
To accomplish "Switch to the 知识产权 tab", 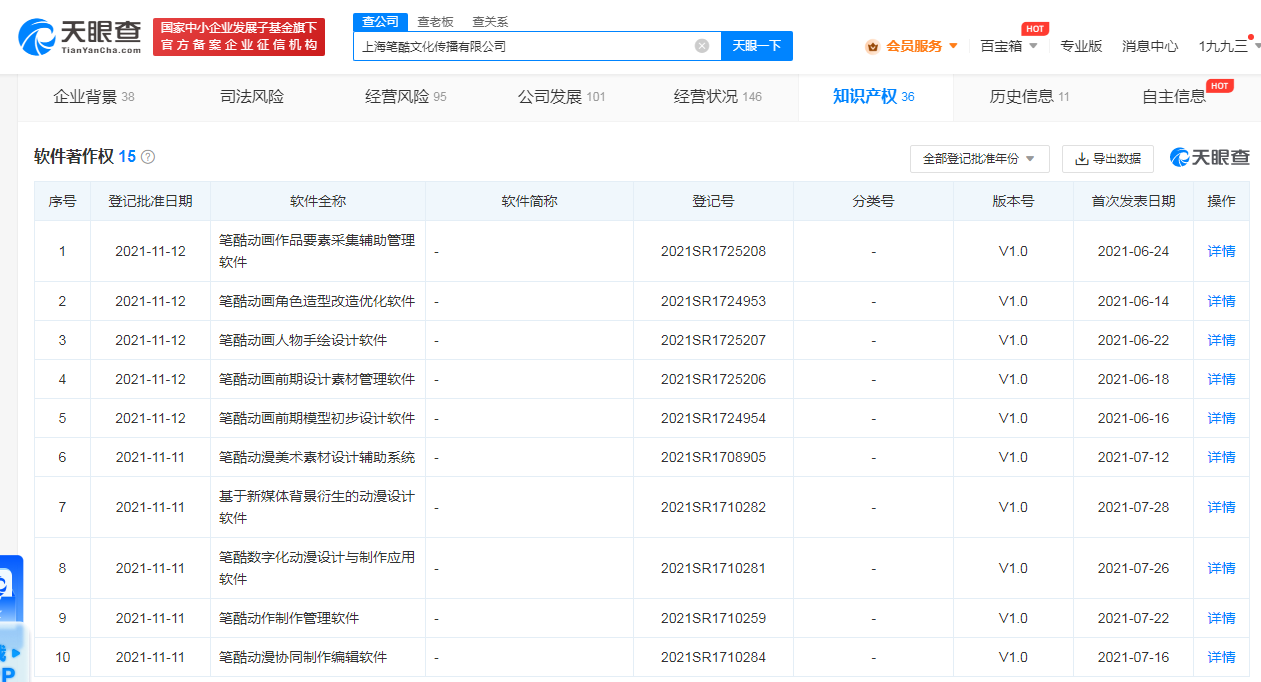I will coord(874,97).
